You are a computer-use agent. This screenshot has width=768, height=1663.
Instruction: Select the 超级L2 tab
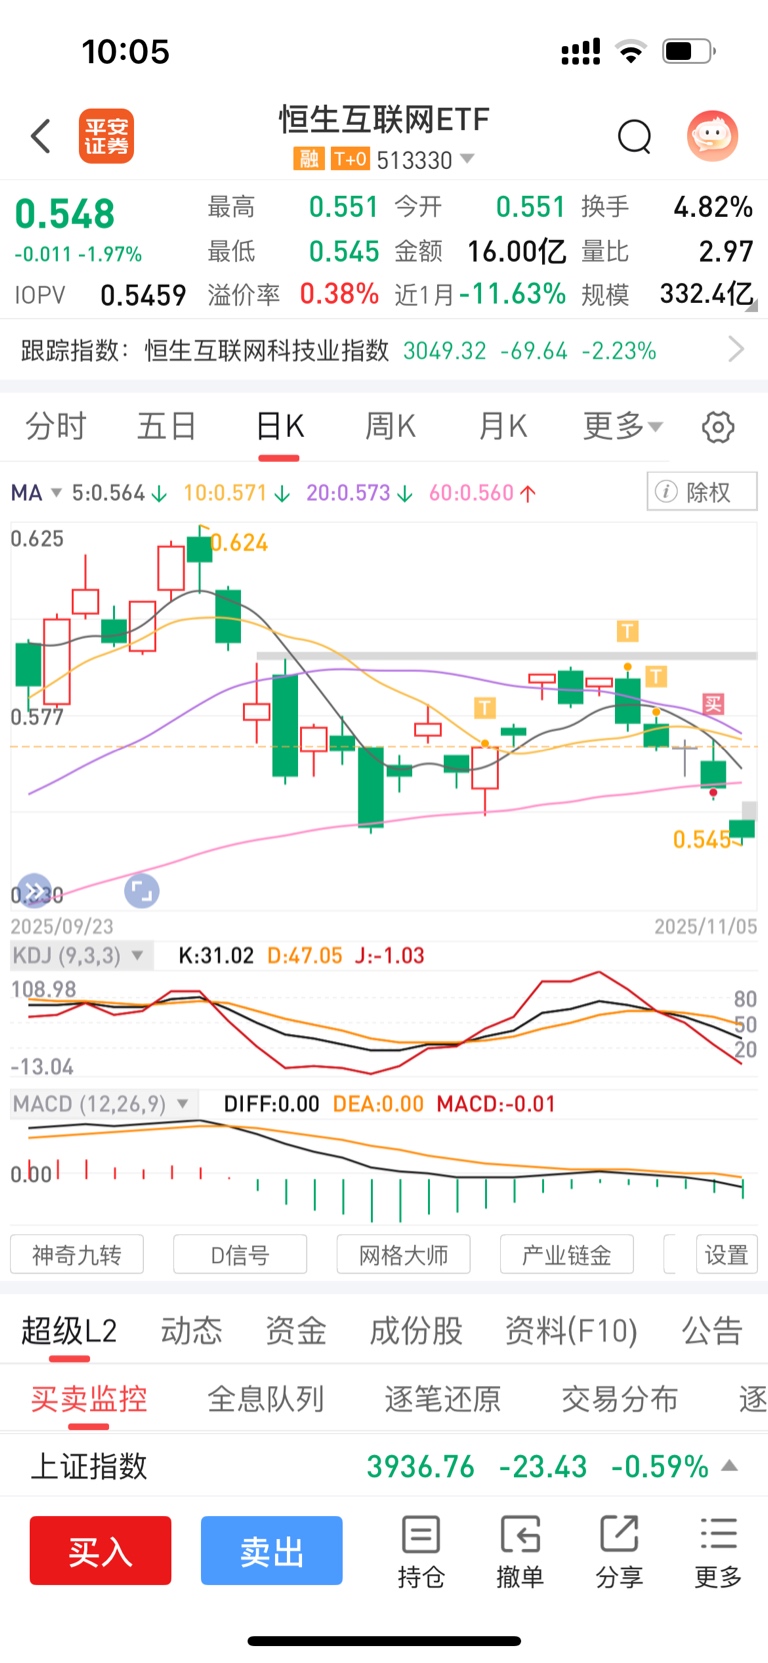(69, 1331)
